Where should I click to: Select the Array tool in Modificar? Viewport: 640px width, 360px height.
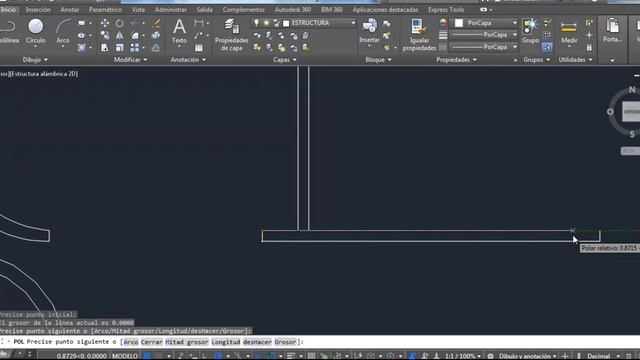click(135, 48)
